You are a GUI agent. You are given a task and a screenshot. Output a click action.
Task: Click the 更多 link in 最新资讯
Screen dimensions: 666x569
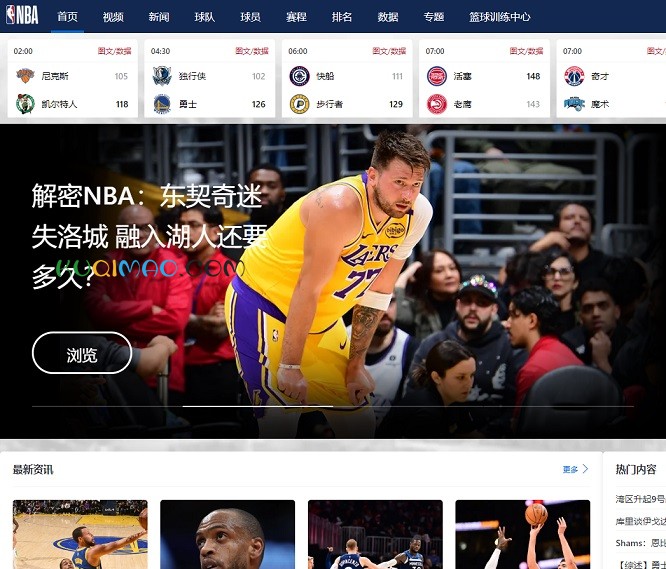[570, 469]
